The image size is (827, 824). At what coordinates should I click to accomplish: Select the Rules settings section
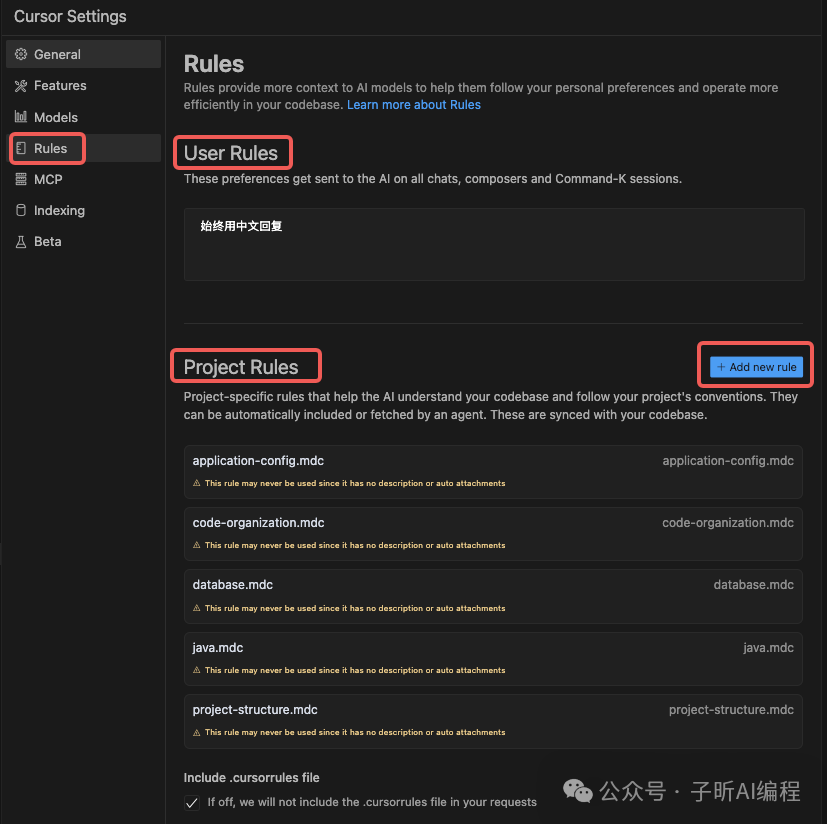(83, 148)
